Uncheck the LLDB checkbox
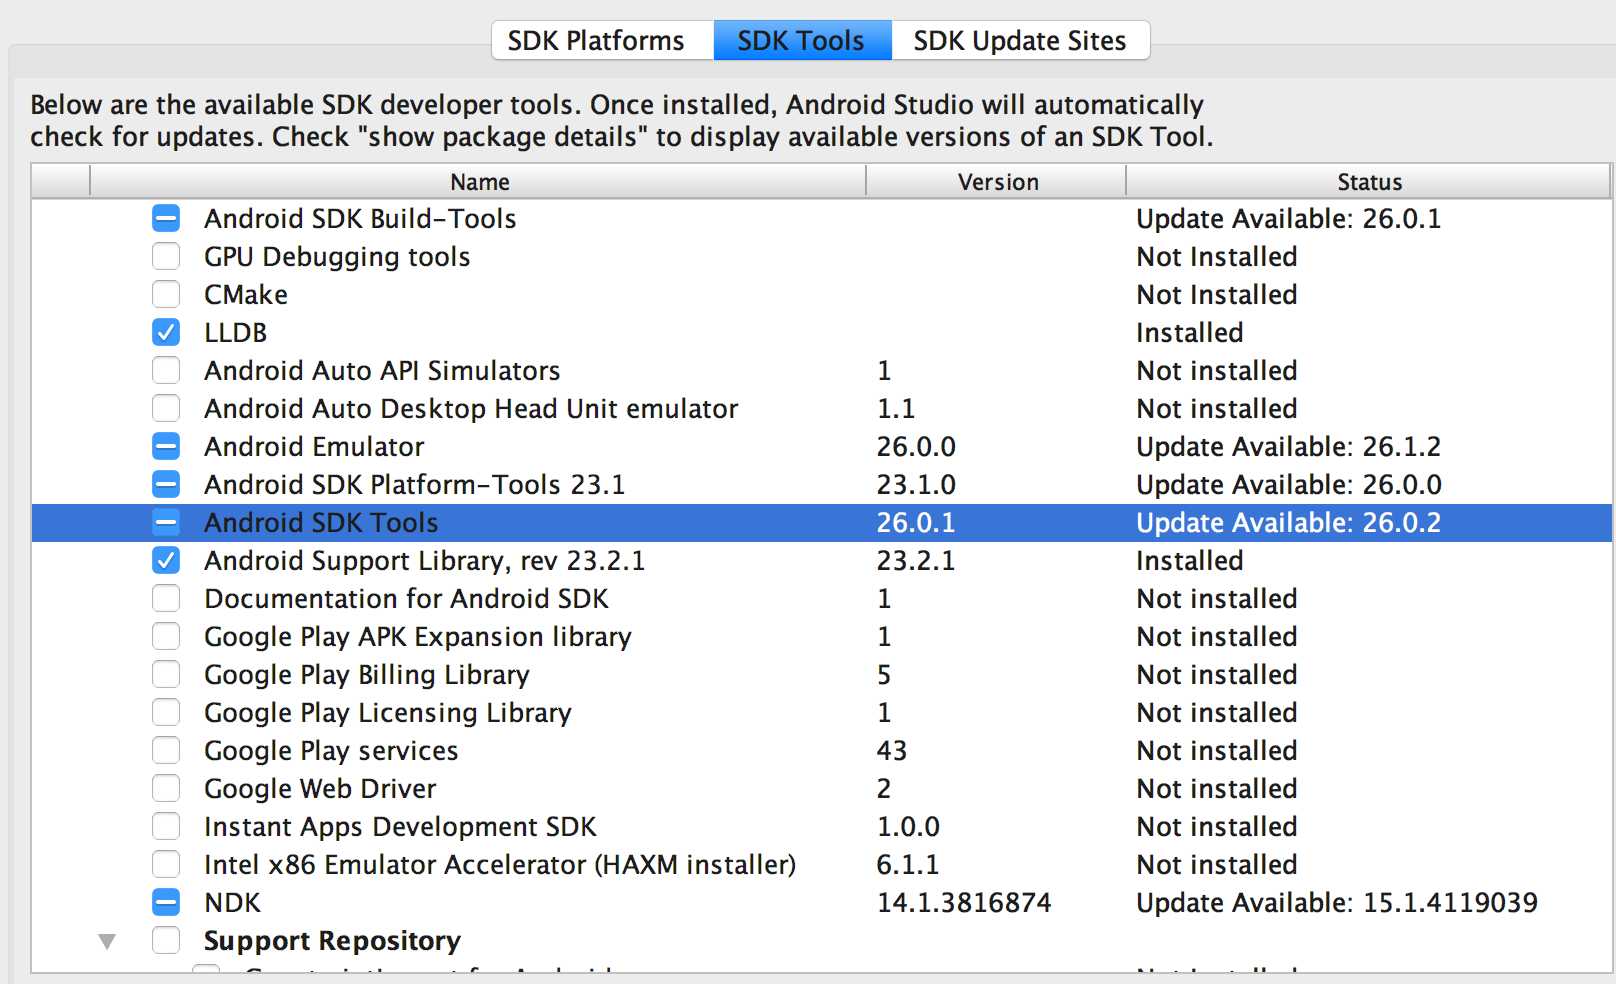The height and width of the screenshot is (984, 1616). pyautogui.click(x=166, y=333)
